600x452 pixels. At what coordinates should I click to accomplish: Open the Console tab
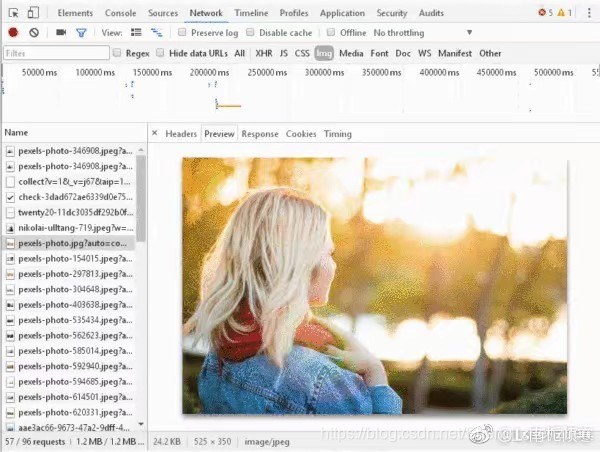click(x=121, y=13)
